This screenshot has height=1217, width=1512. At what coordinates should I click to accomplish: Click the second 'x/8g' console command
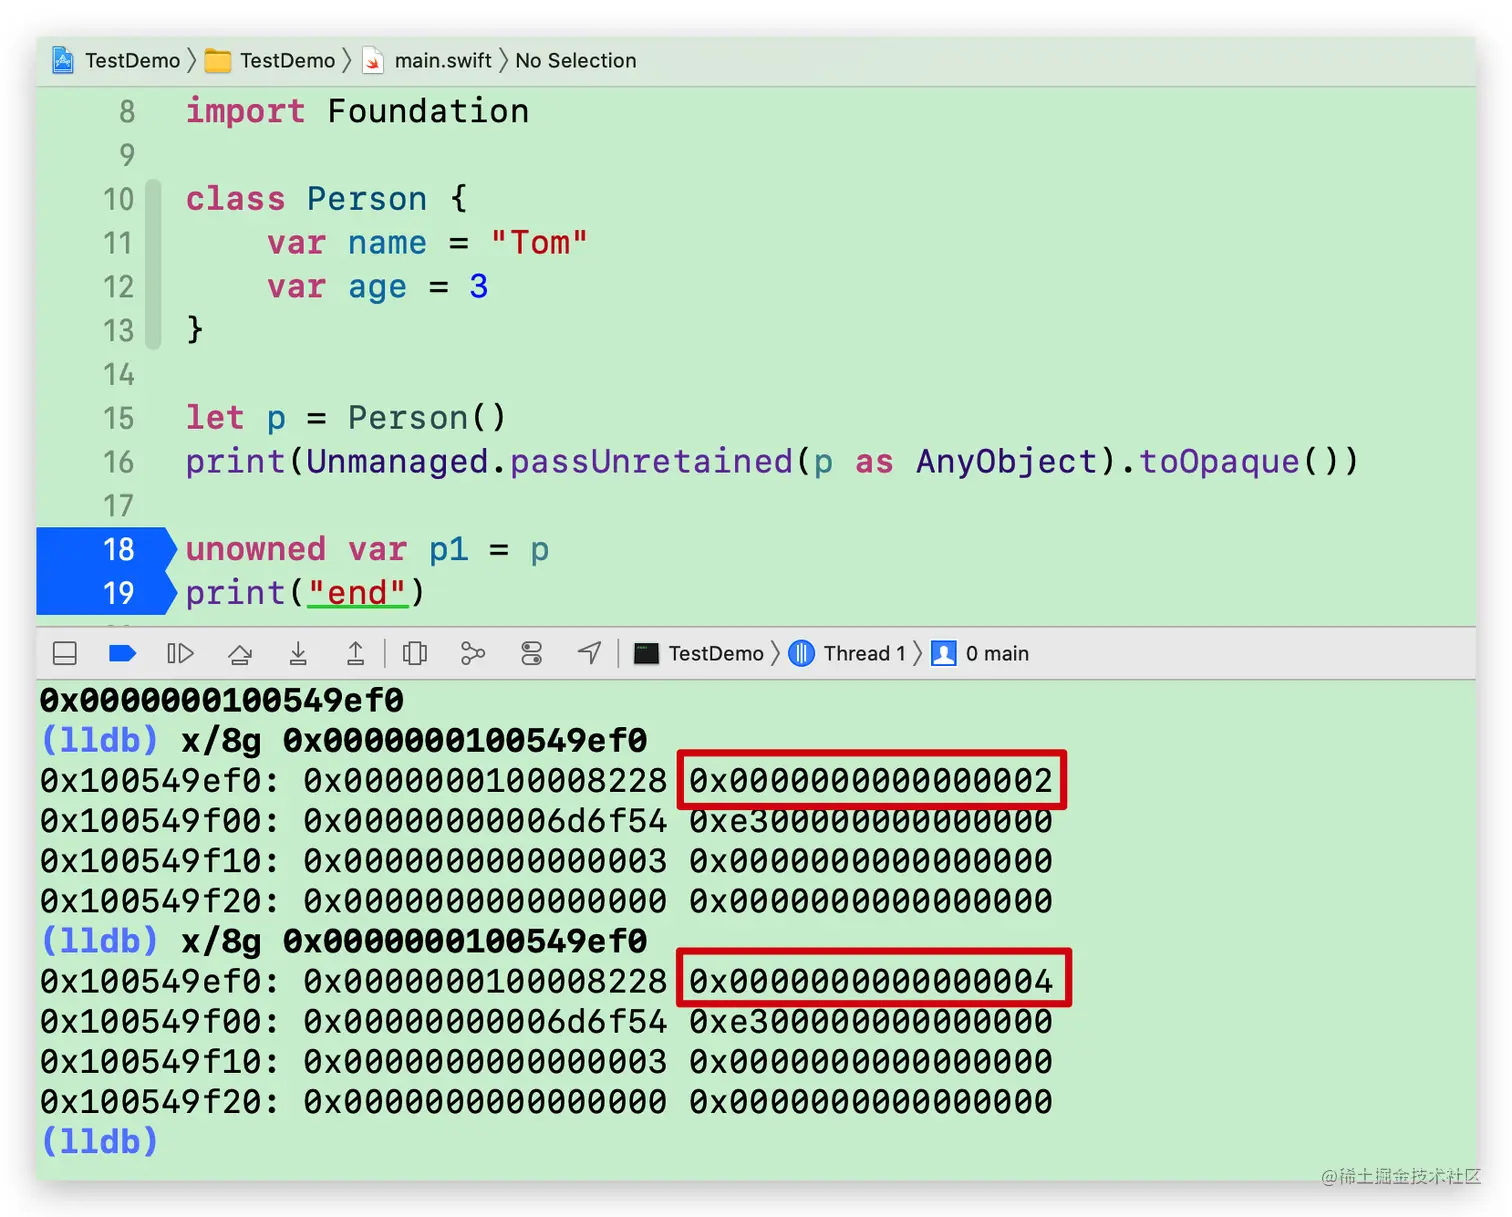tap(414, 941)
